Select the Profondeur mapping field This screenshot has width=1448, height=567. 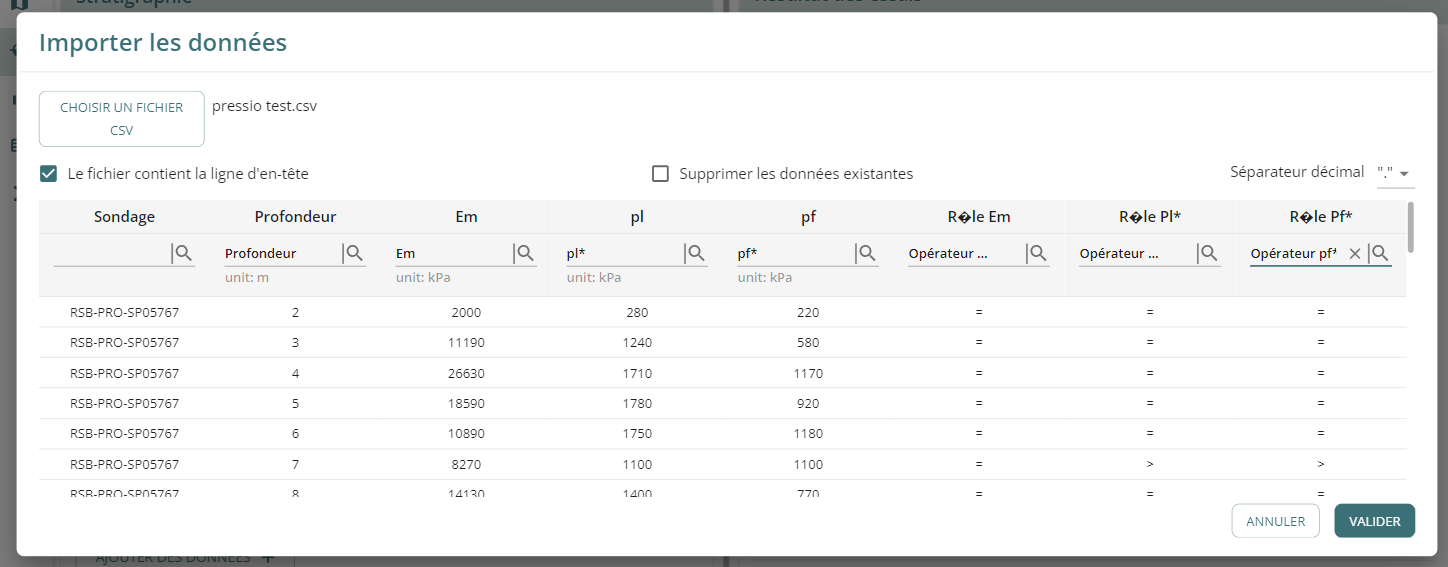pyautogui.click(x=280, y=254)
